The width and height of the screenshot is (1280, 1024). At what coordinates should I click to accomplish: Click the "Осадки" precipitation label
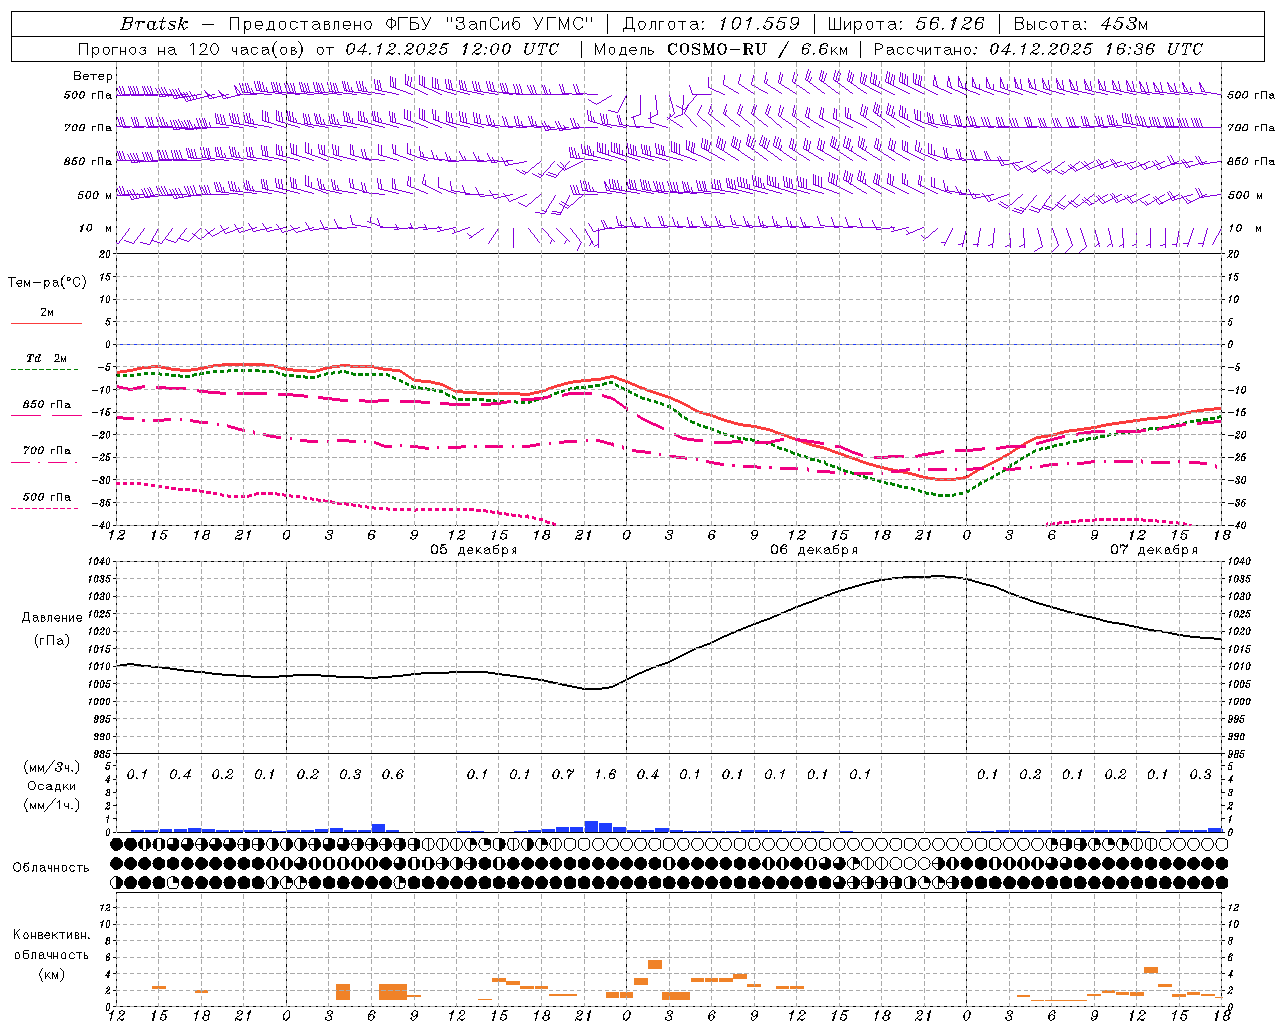51,786
